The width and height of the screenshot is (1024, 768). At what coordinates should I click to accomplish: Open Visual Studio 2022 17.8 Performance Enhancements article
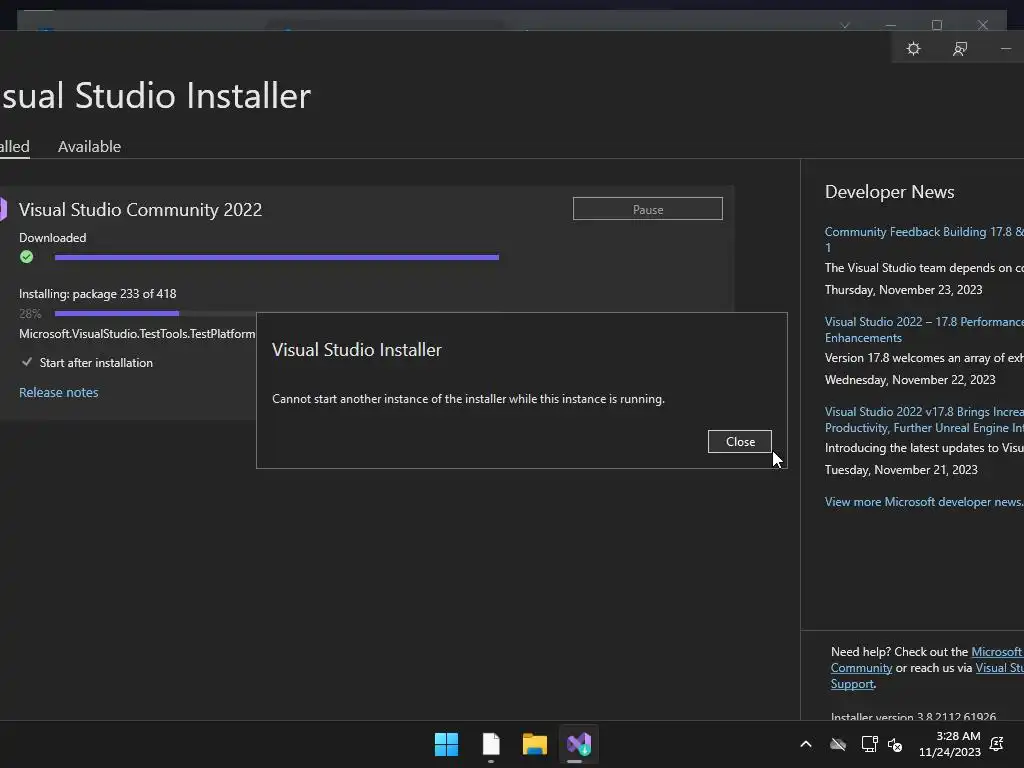click(924, 329)
